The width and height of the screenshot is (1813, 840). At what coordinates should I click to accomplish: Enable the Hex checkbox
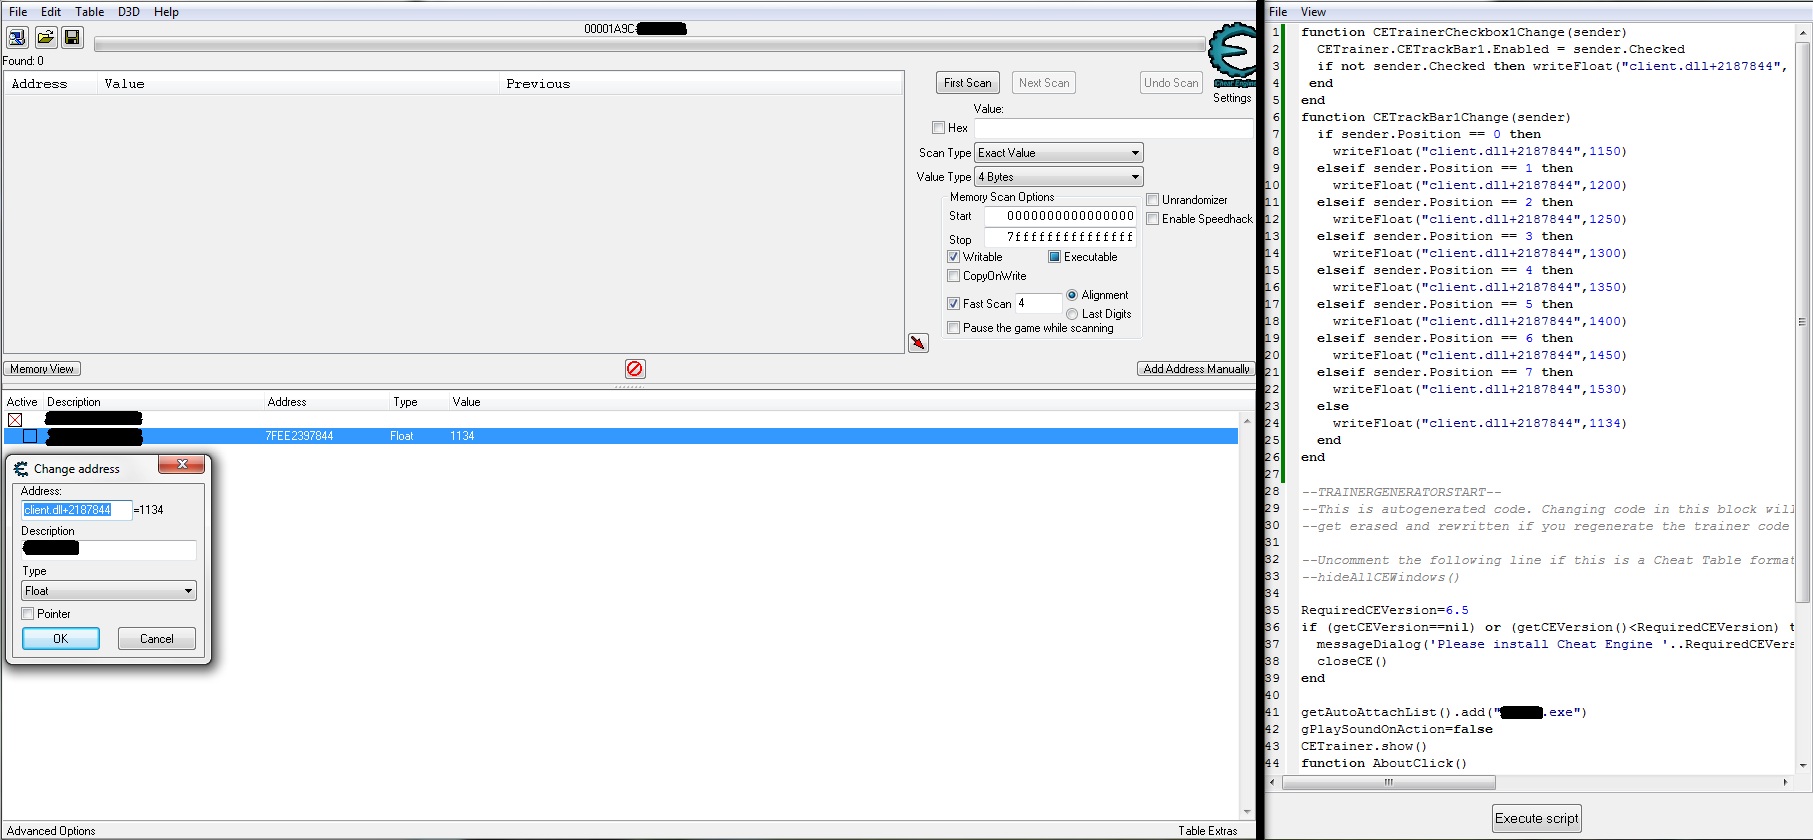click(938, 128)
